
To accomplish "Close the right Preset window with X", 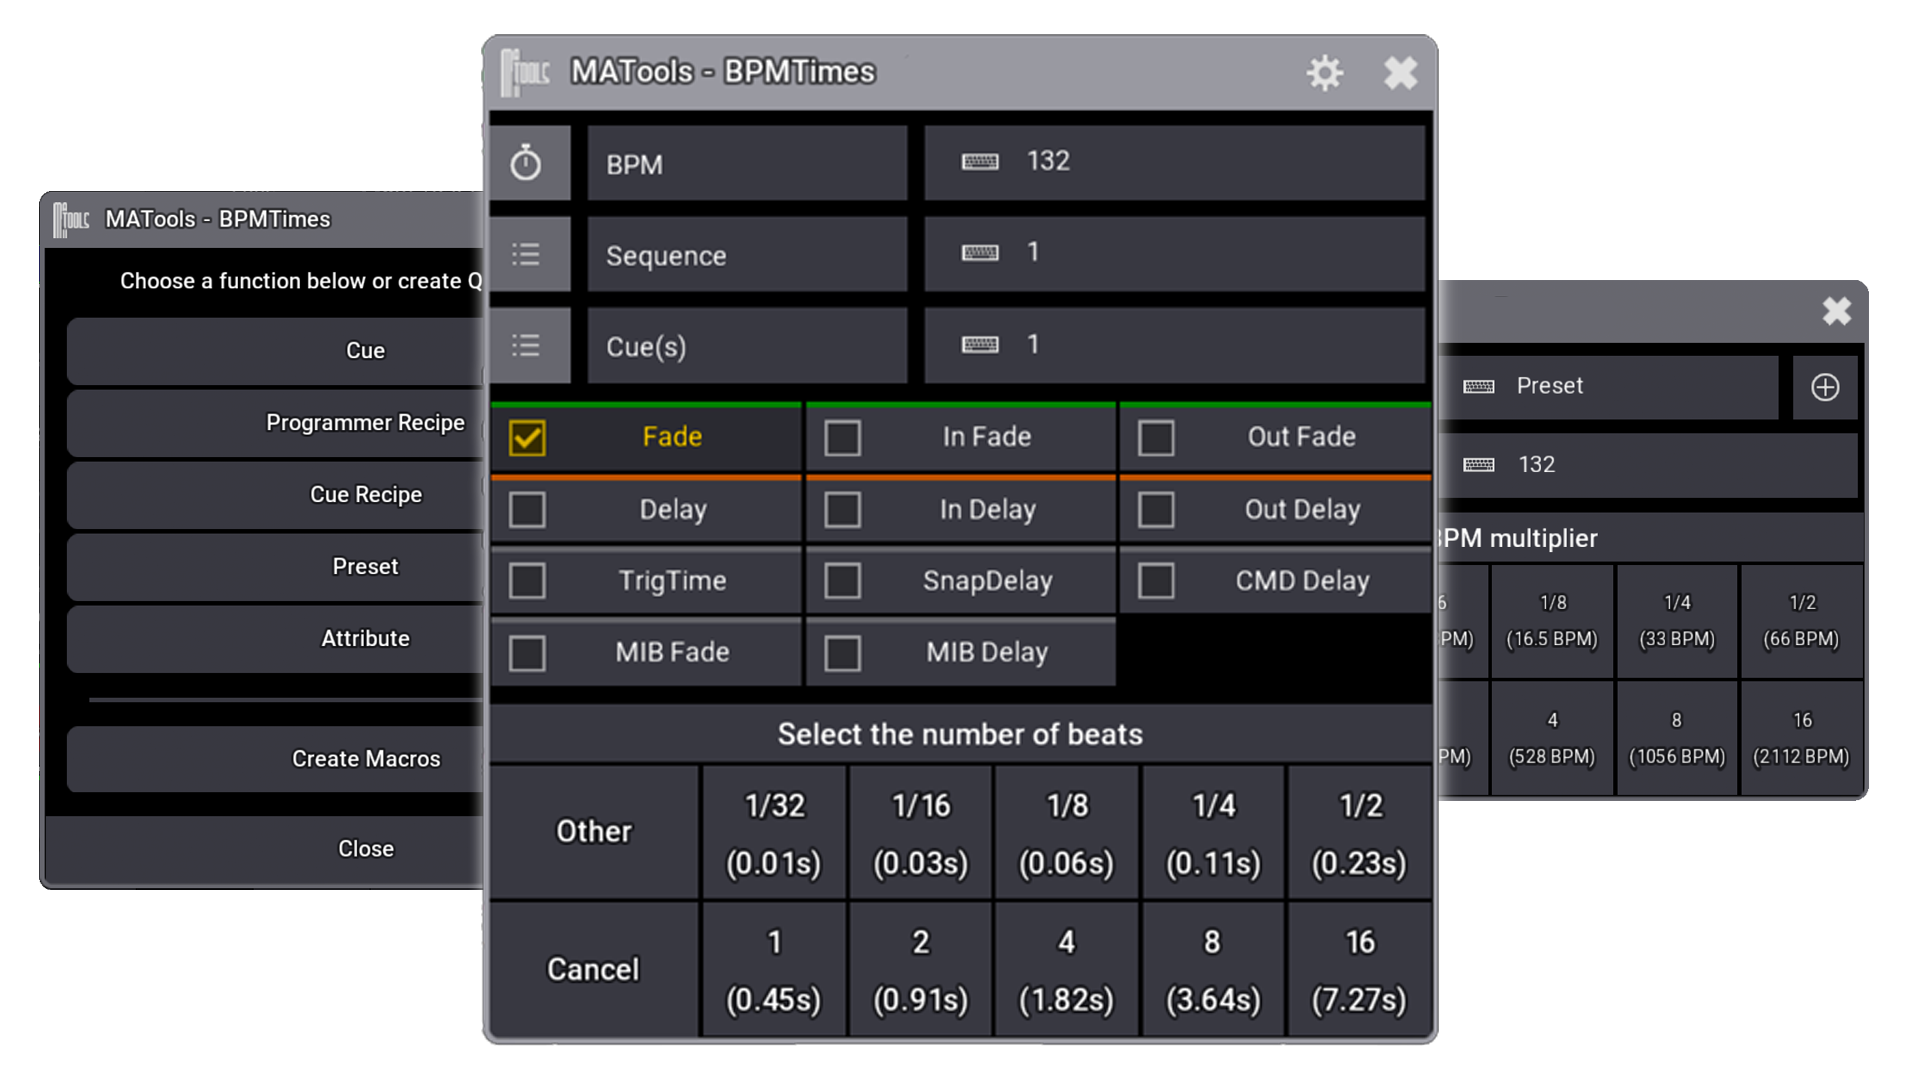I will pyautogui.click(x=1836, y=311).
